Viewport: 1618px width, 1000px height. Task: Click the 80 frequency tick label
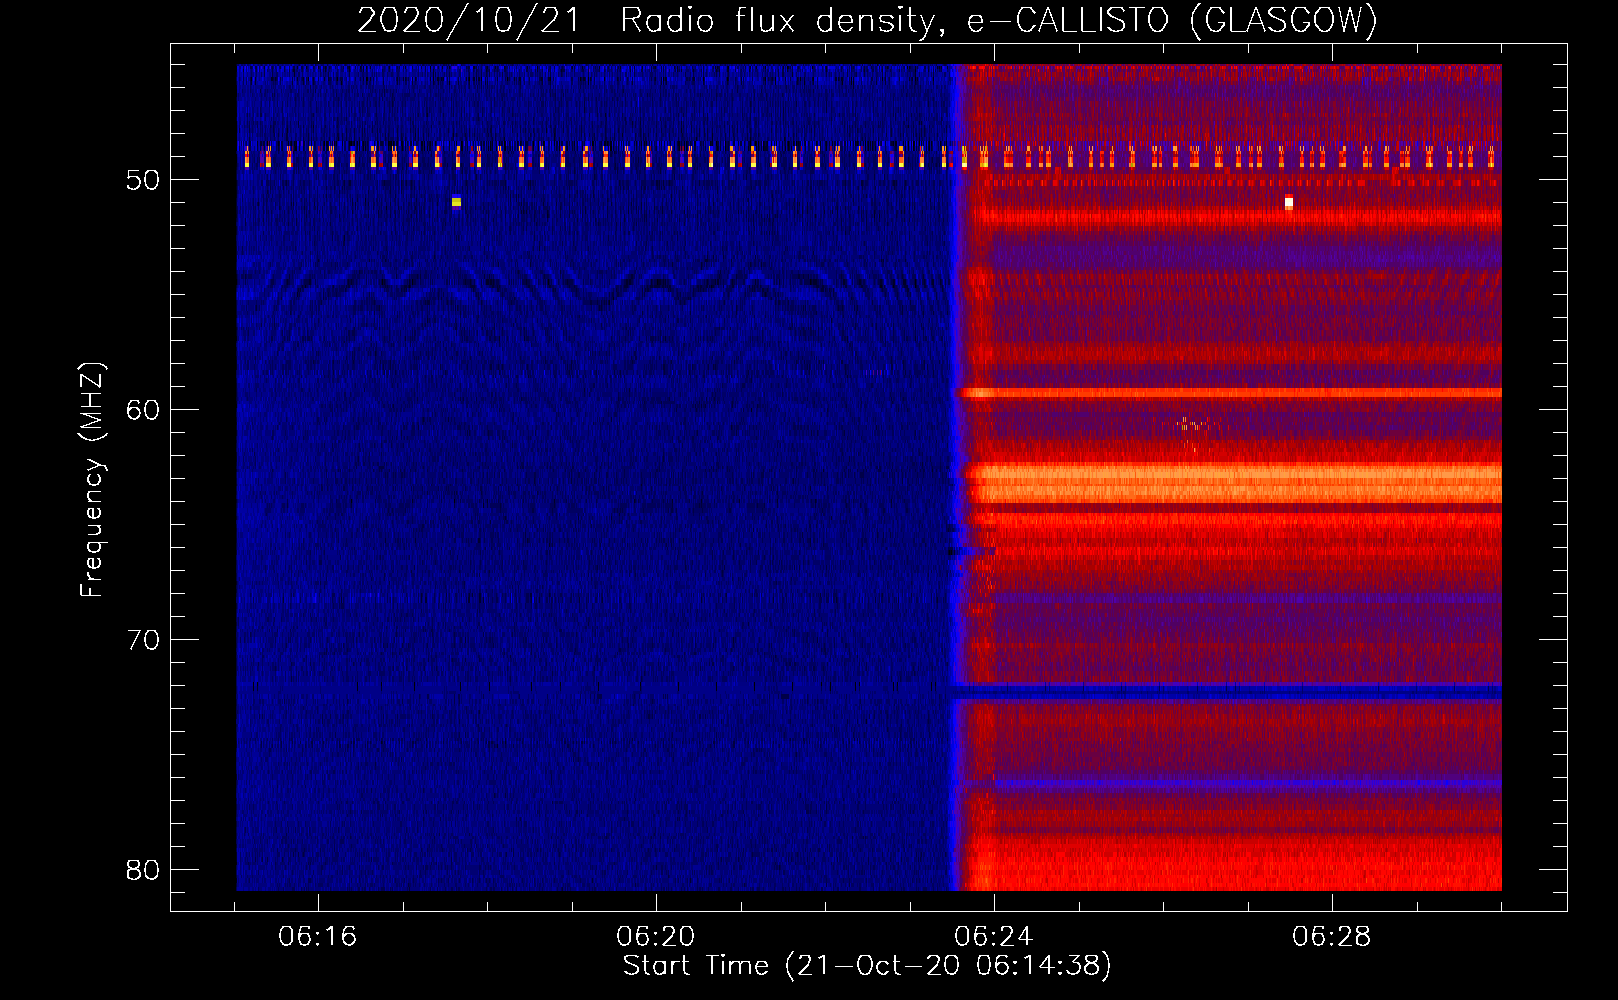point(144,870)
